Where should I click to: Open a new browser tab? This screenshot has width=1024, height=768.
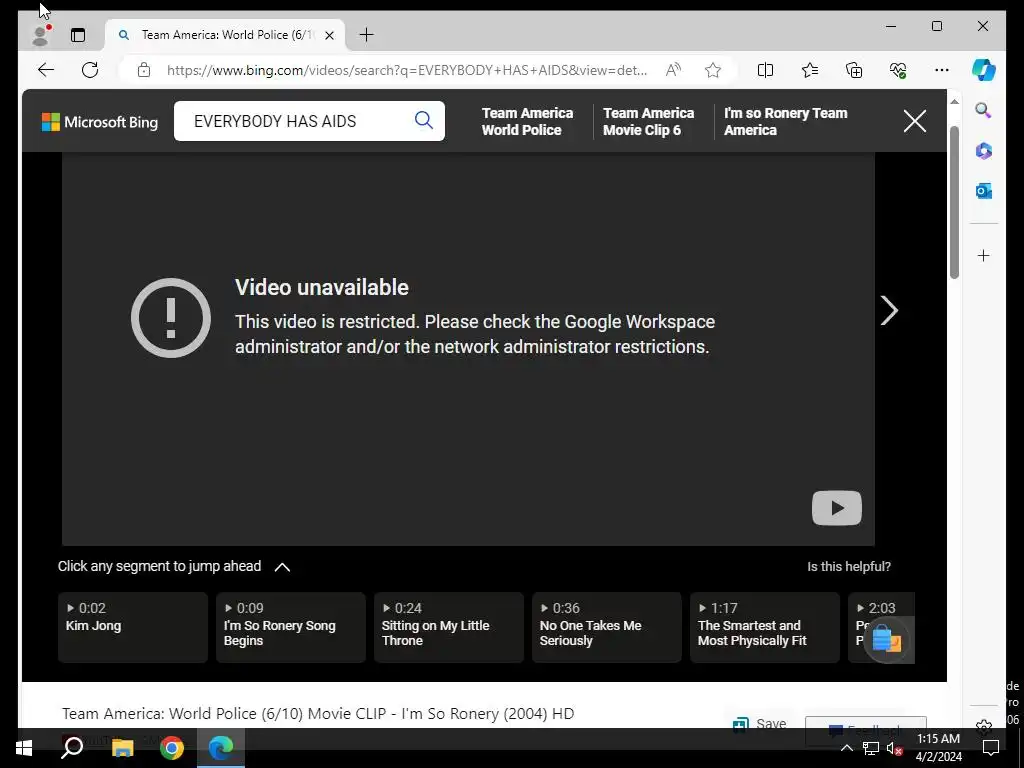point(366,35)
